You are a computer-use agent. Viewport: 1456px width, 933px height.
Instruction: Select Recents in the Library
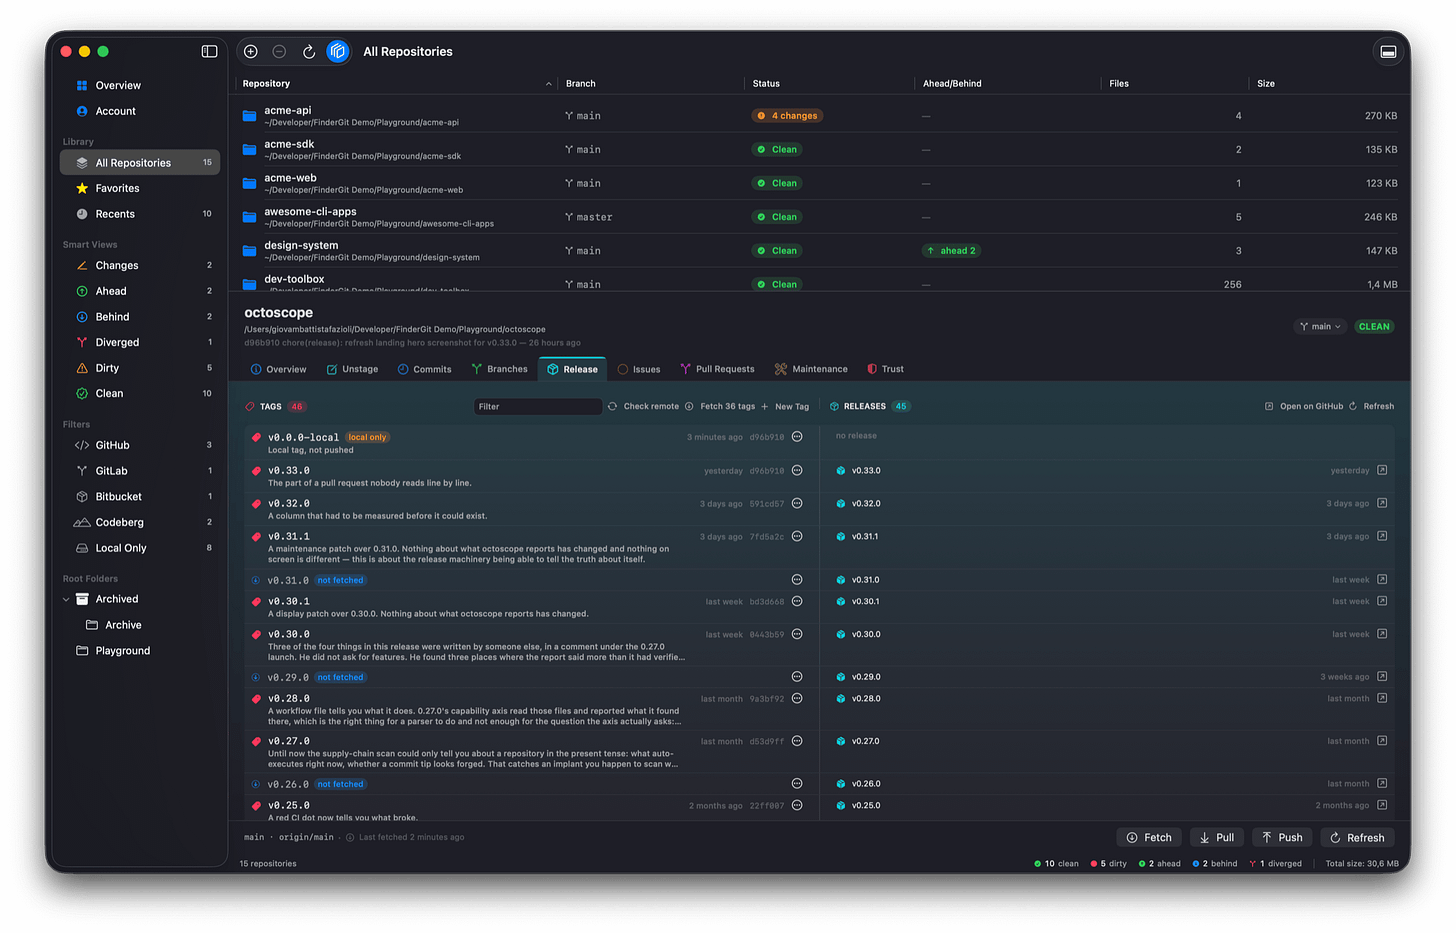click(140, 214)
